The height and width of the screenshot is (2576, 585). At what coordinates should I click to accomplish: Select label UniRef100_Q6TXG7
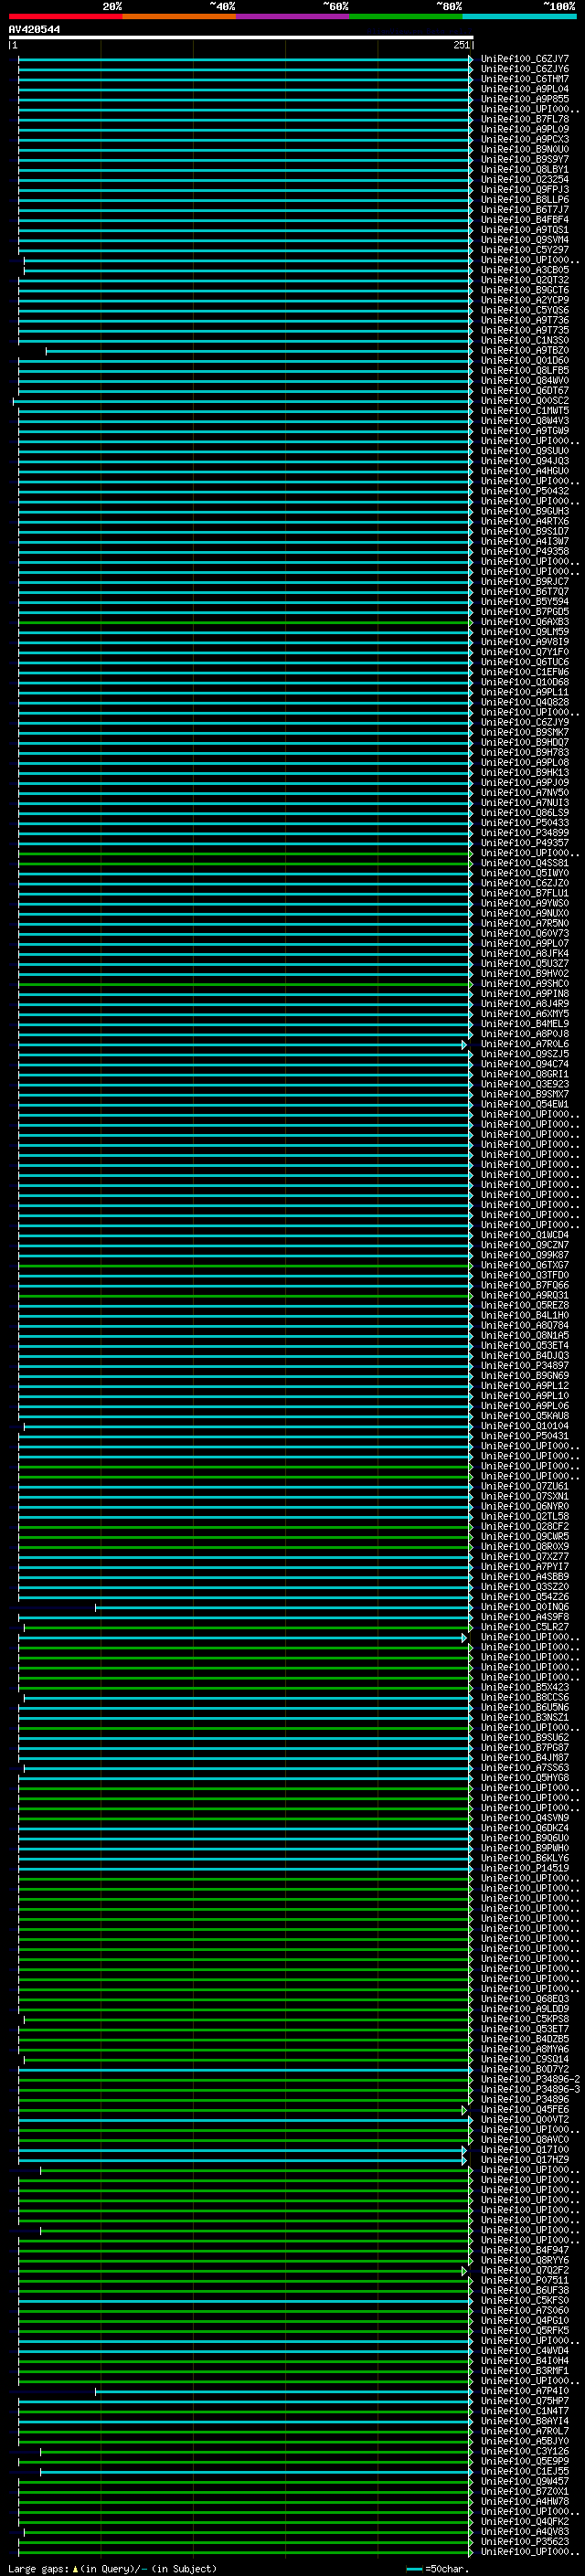click(x=525, y=1265)
